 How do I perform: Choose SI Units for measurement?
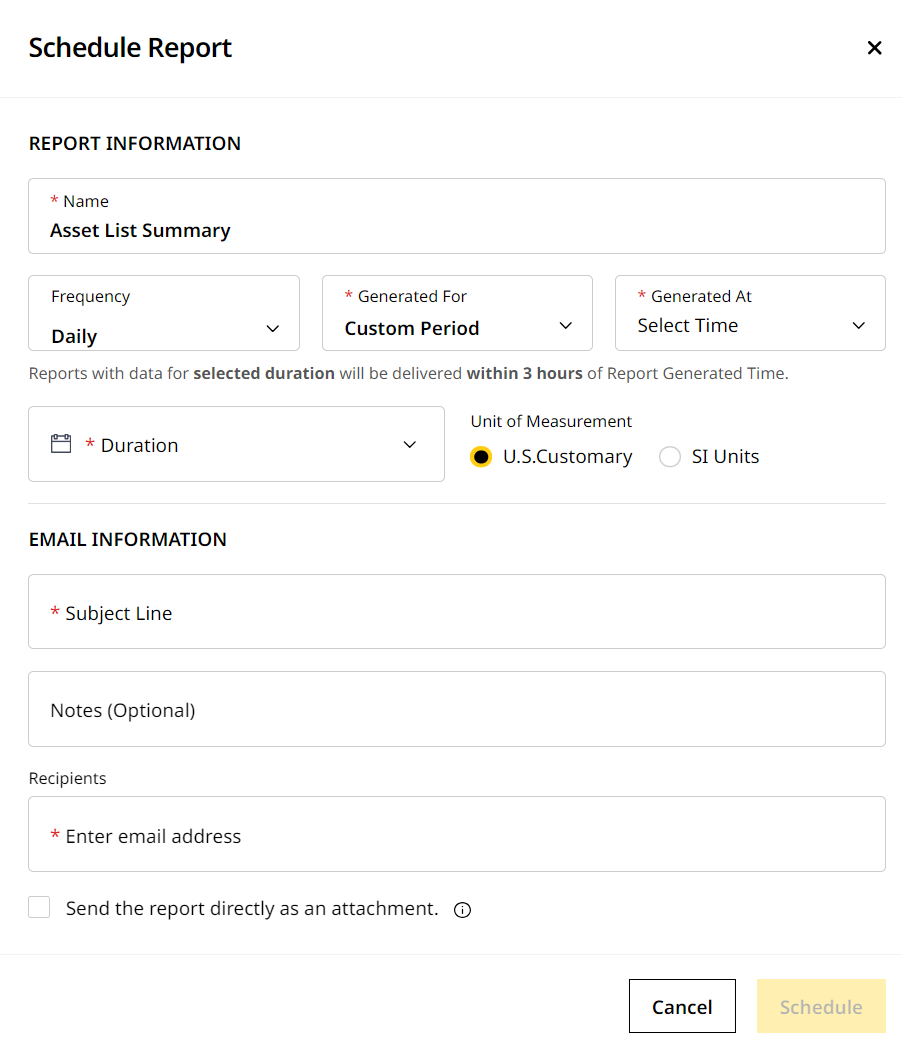(x=670, y=457)
